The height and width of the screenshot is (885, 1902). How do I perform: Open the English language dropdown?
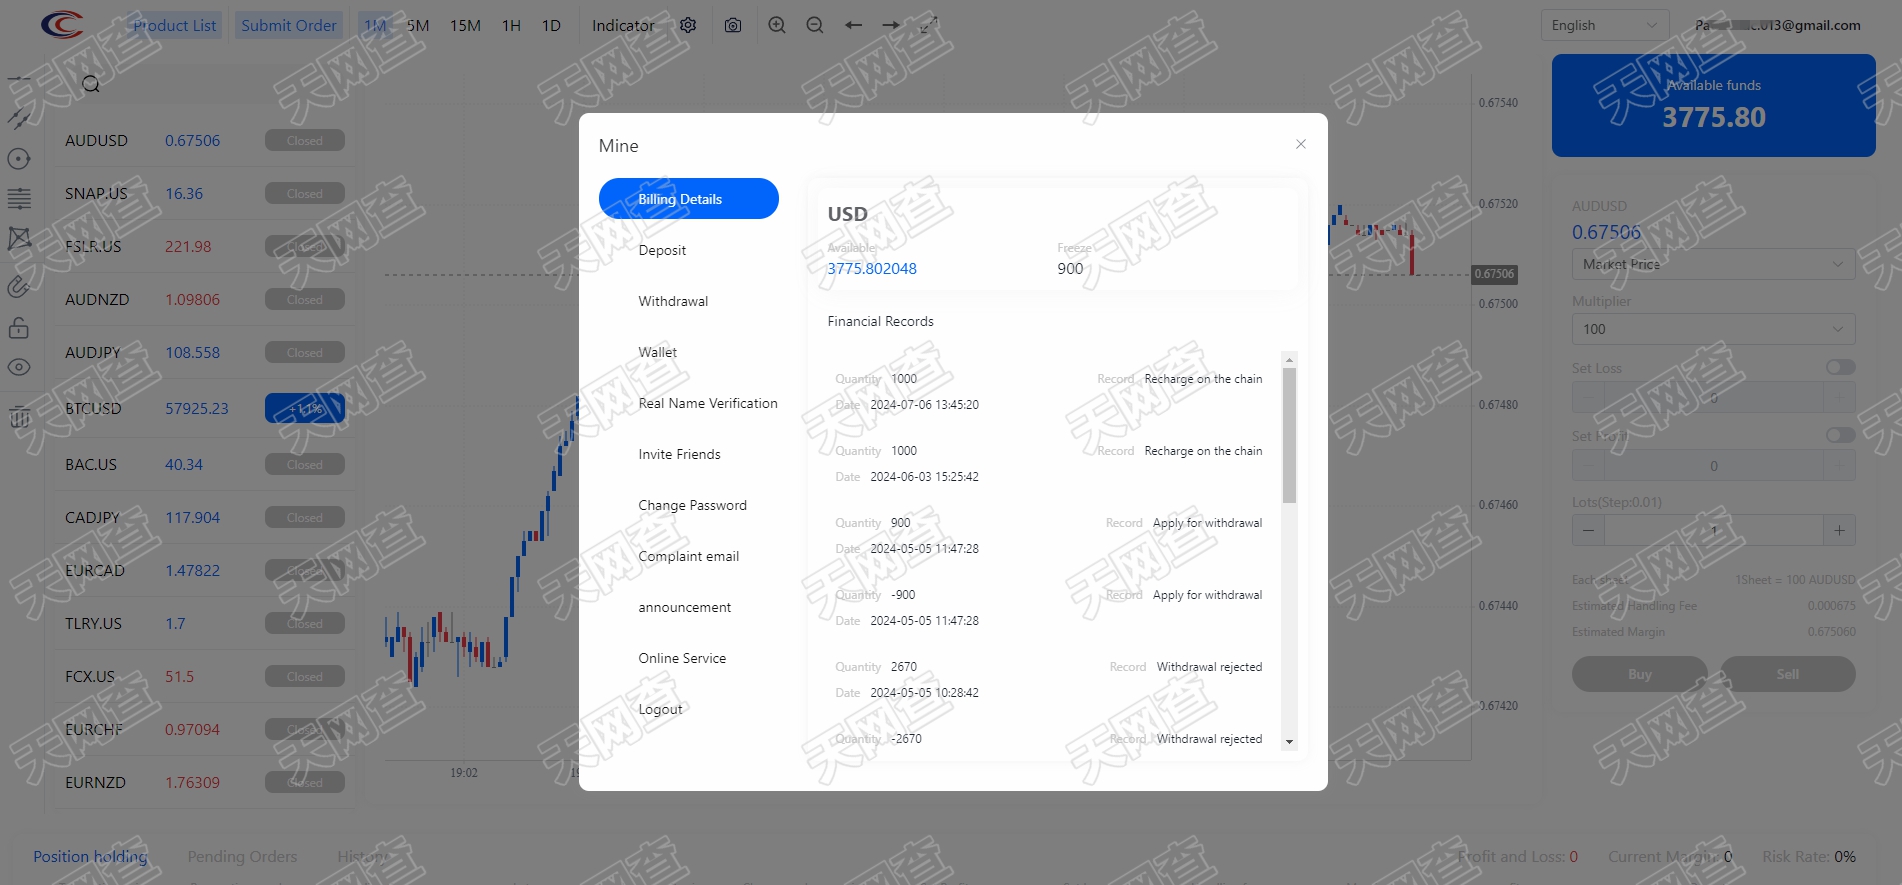(1604, 25)
